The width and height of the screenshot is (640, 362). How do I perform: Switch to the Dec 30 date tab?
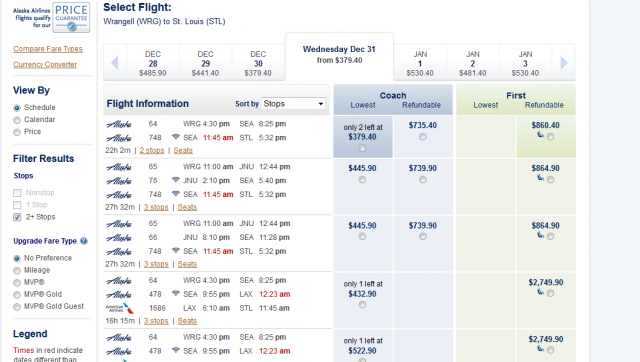[x=258, y=63]
